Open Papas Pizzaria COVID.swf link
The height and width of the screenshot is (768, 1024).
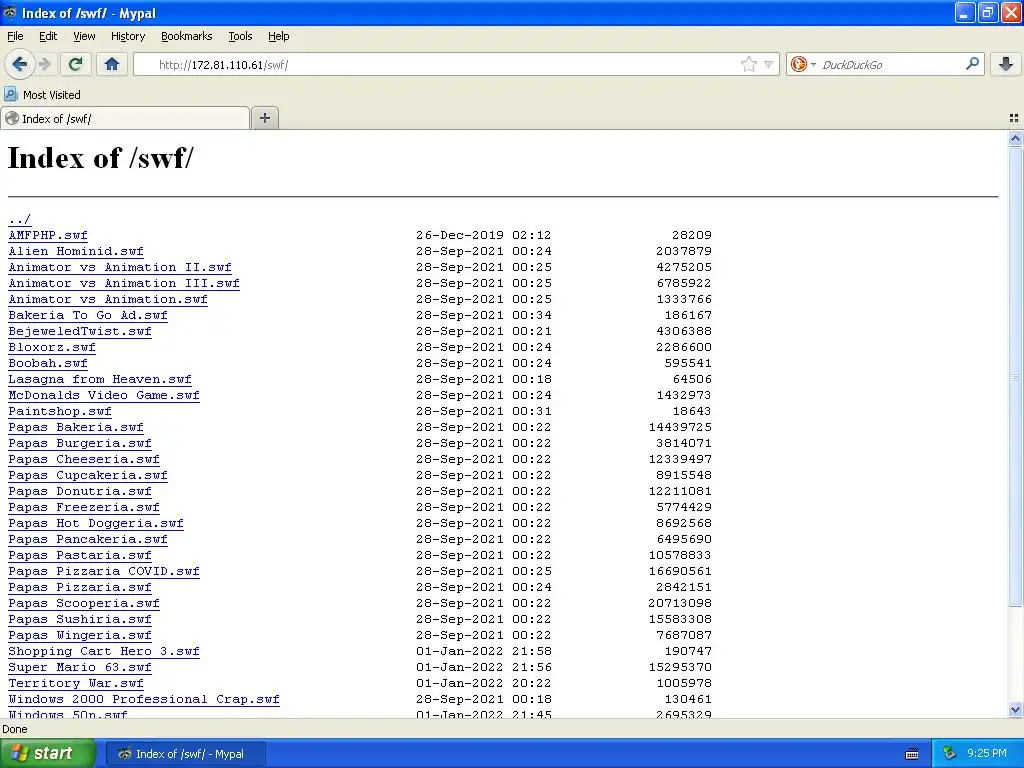(104, 571)
